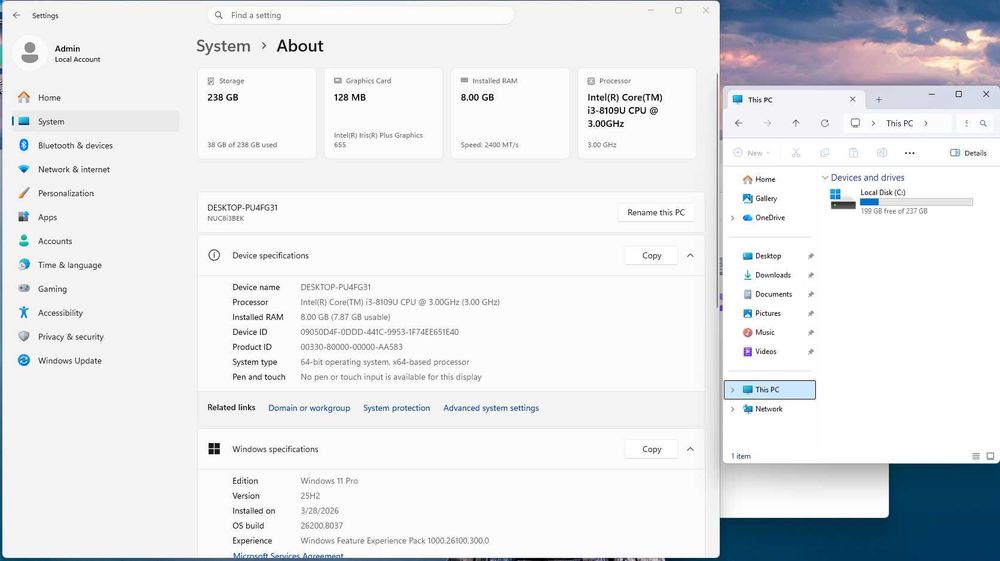Click the File Explorer back arrow
Image resolution: width=1000 pixels, height=561 pixels.
pyautogui.click(x=739, y=123)
